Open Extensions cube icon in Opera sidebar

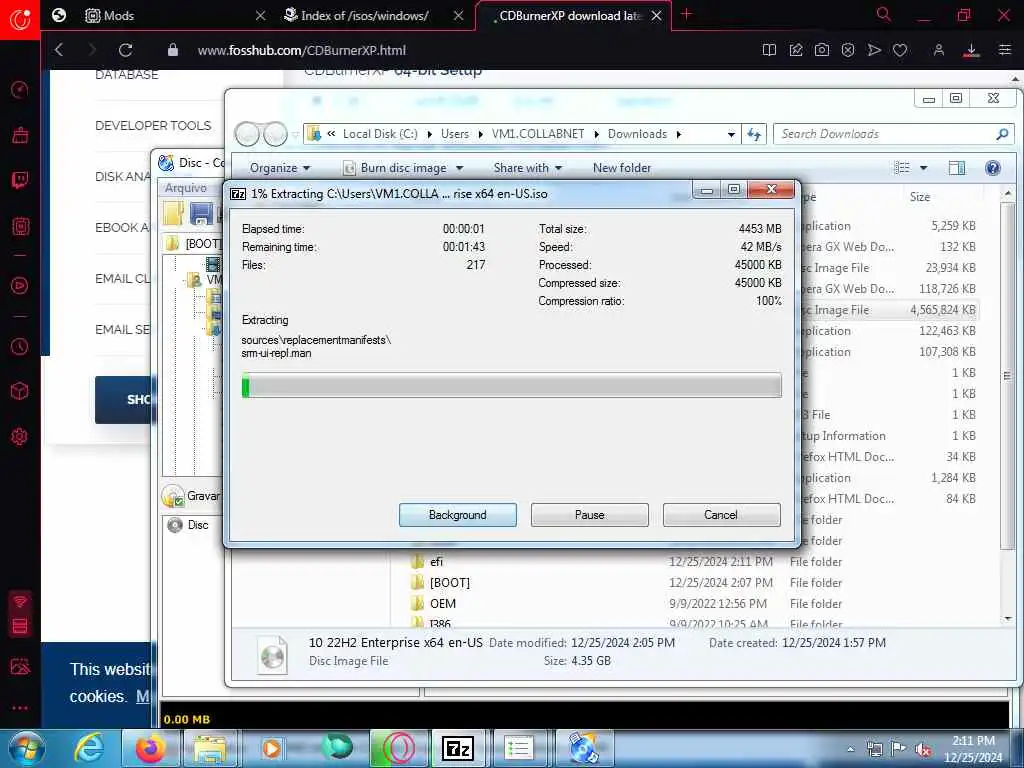(20, 391)
